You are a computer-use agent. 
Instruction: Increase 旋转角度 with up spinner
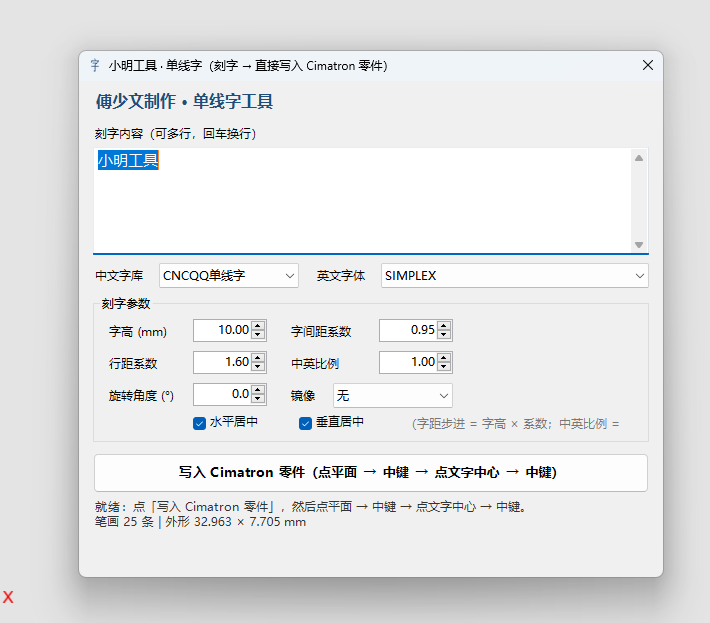pyautogui.click(x=258, y=390)
